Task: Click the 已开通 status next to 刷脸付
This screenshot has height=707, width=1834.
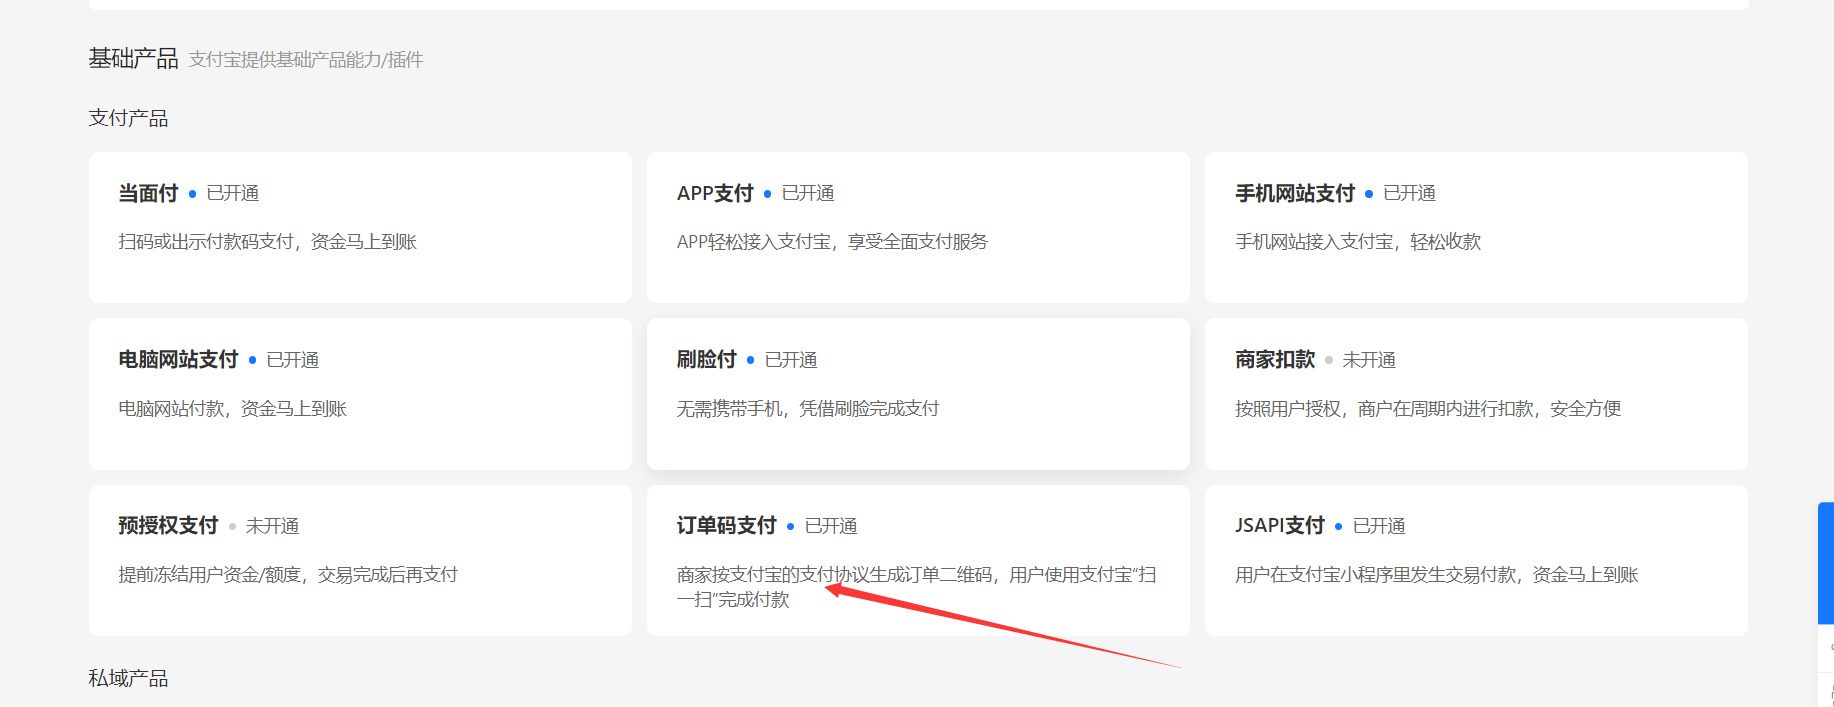Action: coord(791,360)
